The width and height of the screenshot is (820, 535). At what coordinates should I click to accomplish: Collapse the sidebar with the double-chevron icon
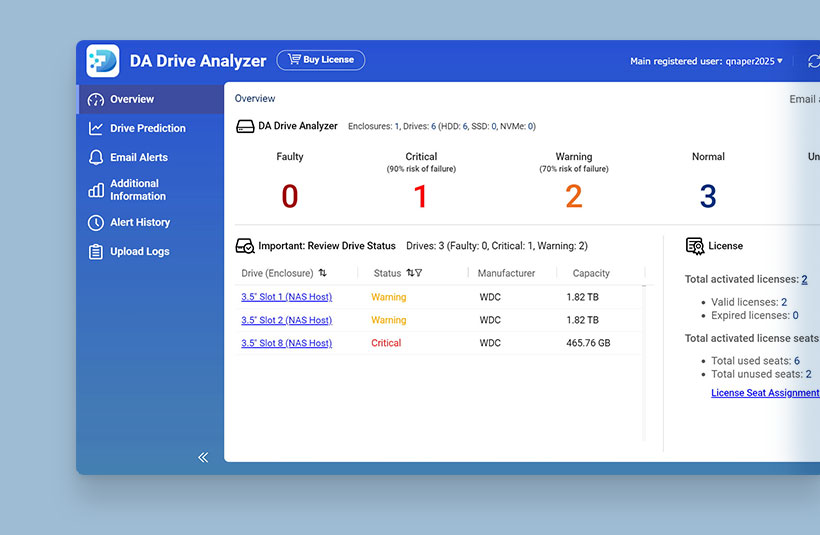[x=203, y=457]
